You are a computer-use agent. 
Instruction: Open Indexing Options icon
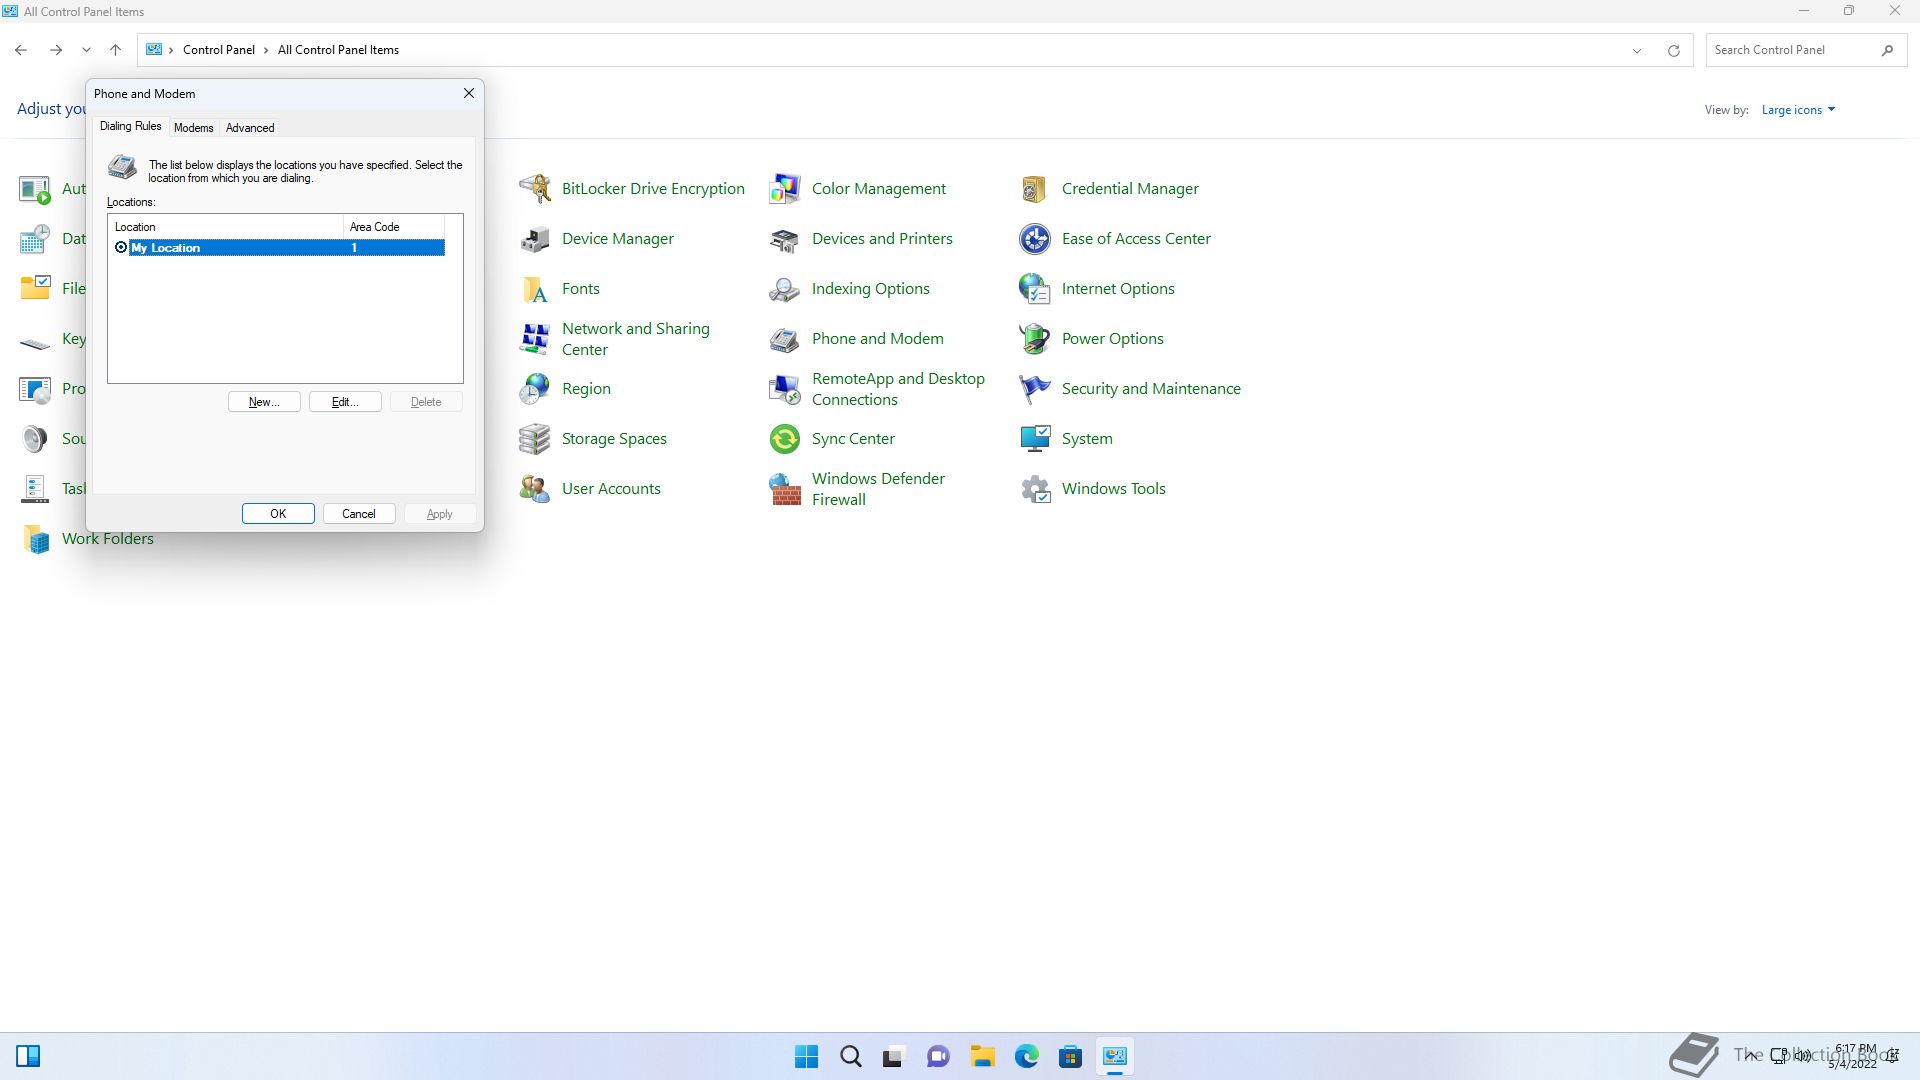click(785, 288)
